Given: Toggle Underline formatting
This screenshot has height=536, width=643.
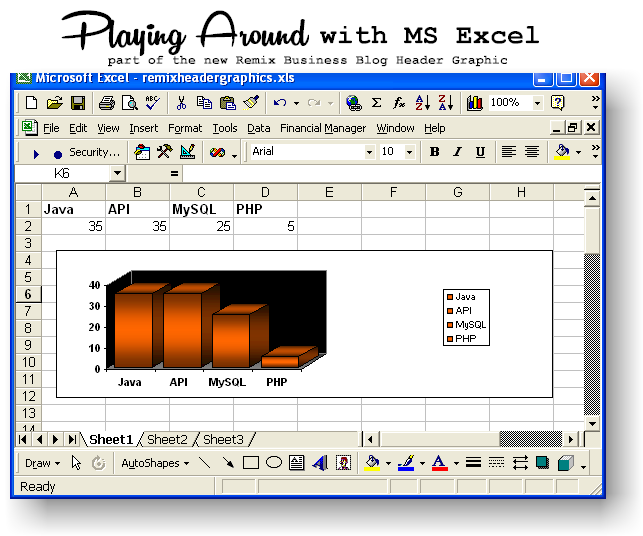Looking at the screenshot, I should pos(480,152).
